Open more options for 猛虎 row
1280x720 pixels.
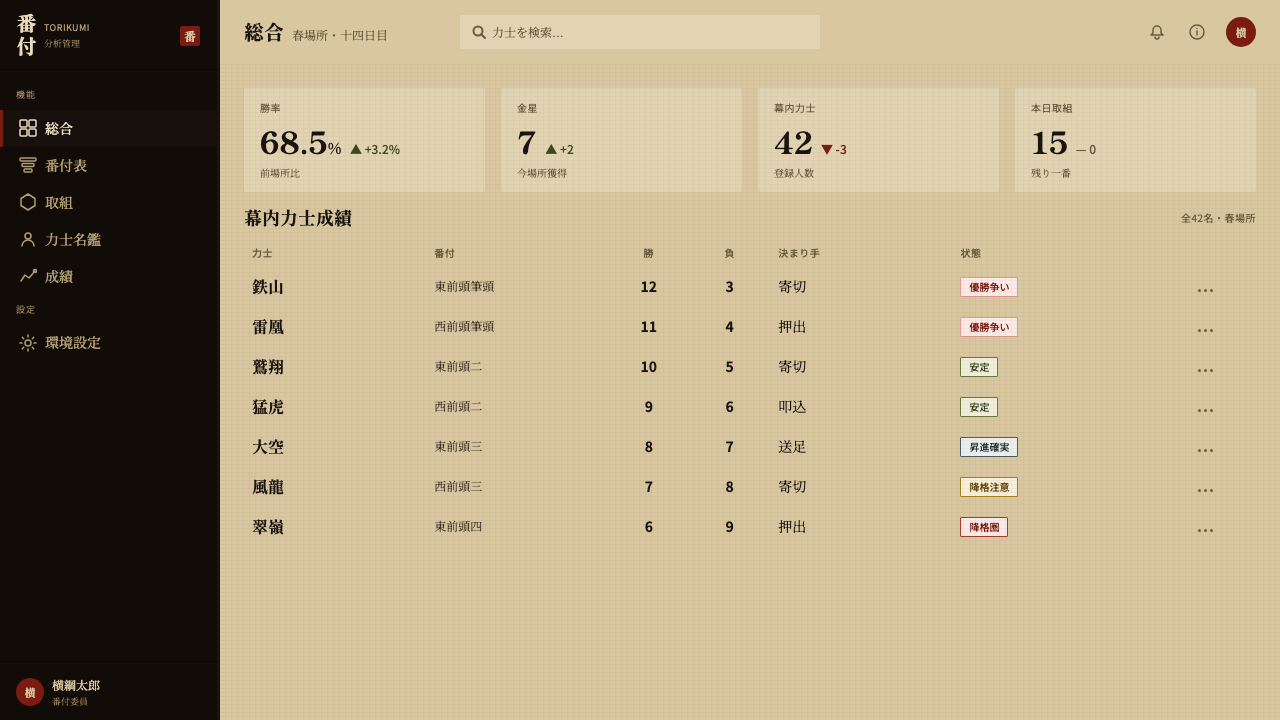(1206, 409)
